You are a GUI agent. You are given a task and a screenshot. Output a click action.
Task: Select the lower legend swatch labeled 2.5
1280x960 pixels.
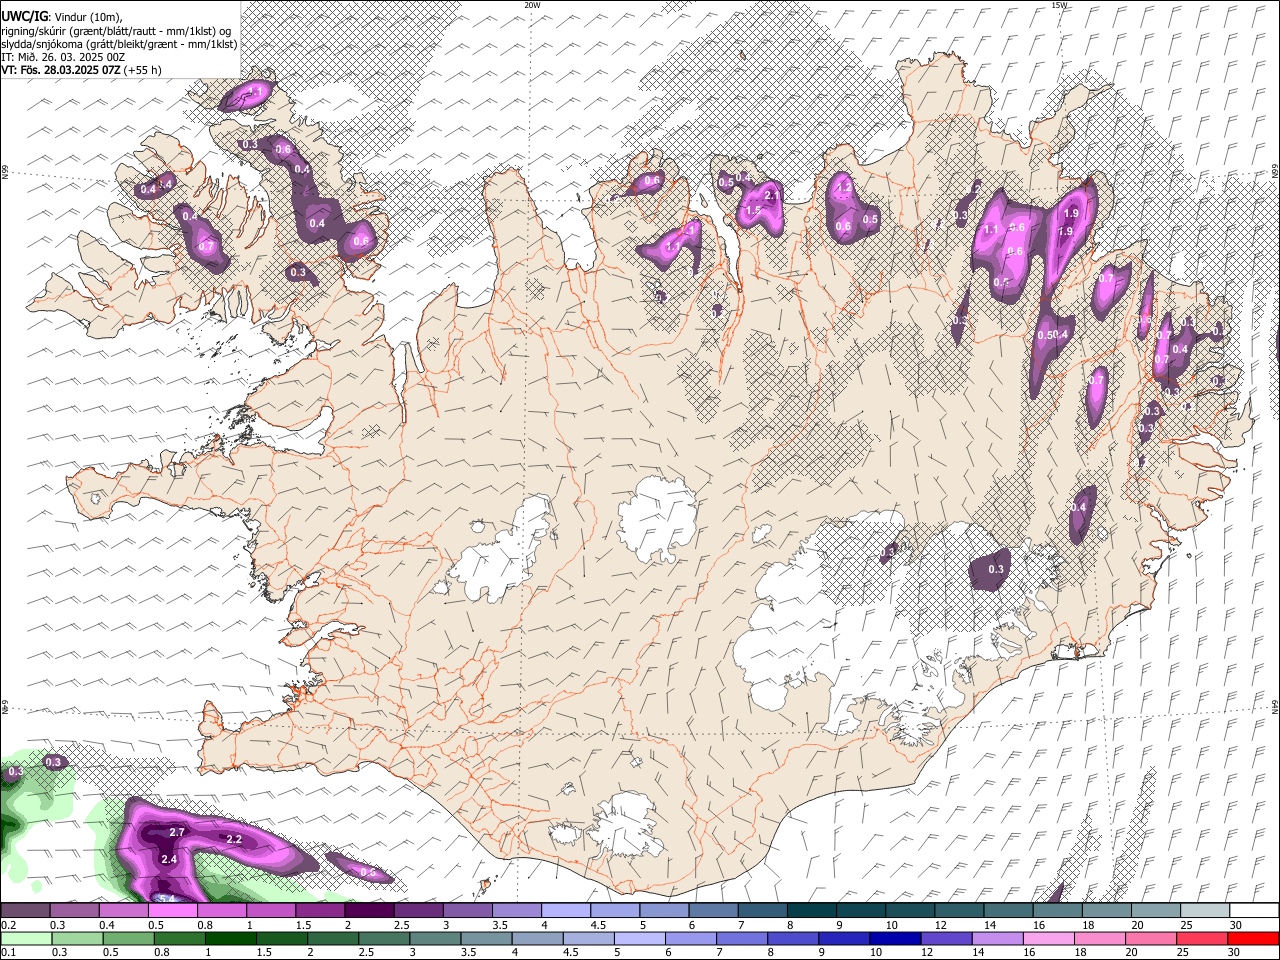coord(383,938)
